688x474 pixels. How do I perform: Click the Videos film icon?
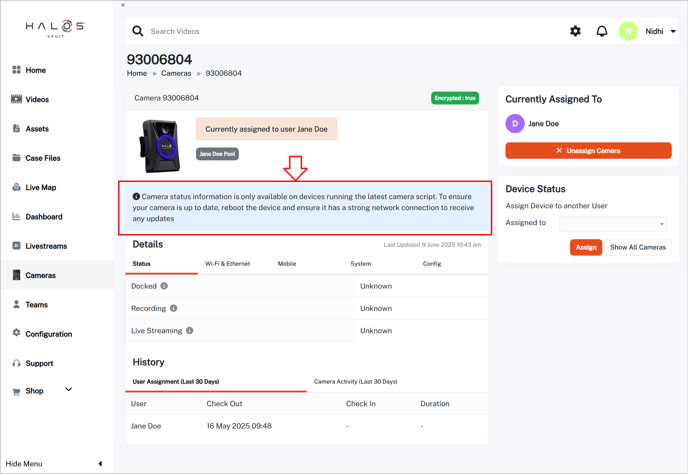coord(16,99)
